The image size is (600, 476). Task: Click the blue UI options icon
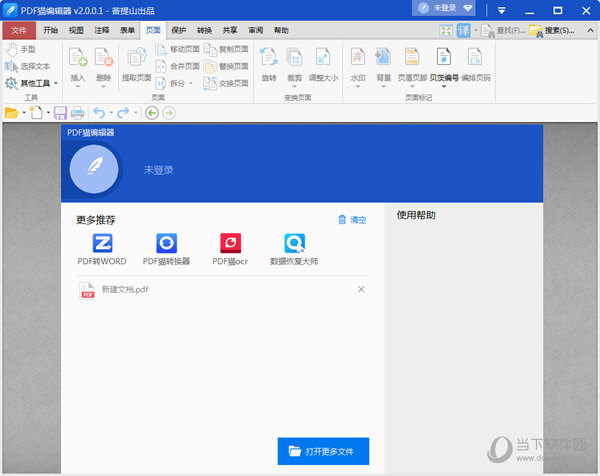click(x=463, y=31)
